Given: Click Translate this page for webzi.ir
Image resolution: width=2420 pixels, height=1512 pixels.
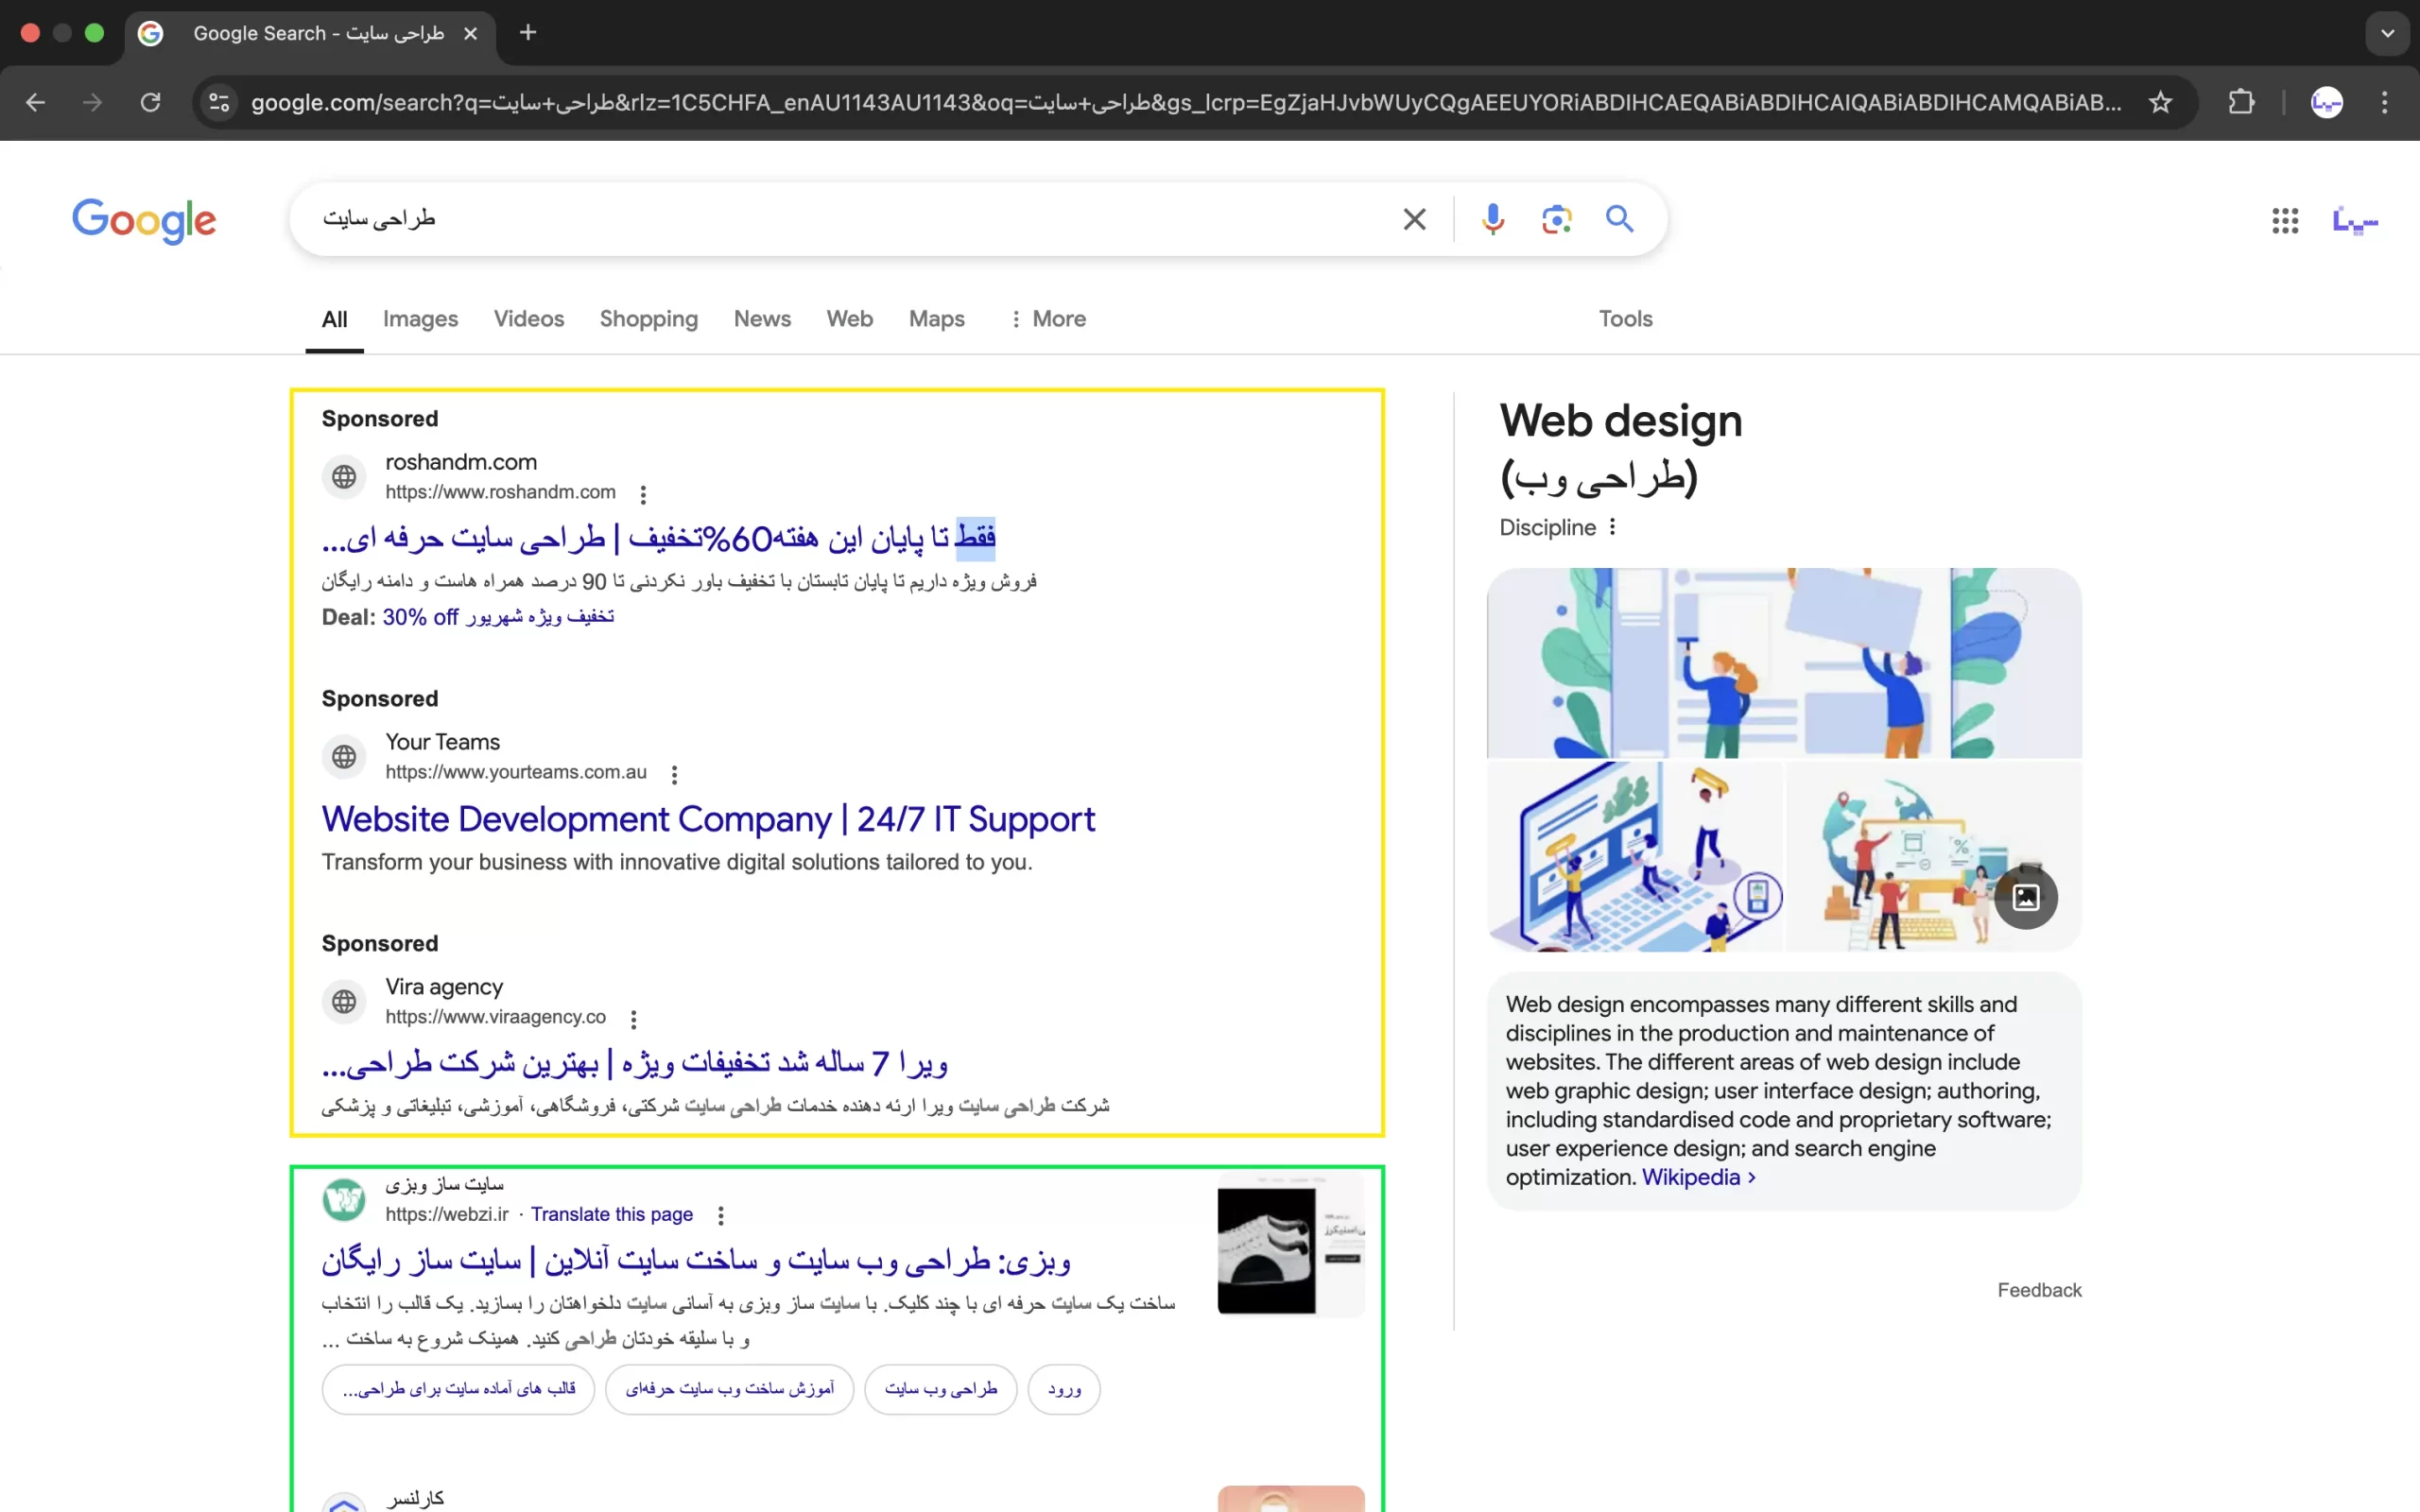Looking at the screenshot, I should click(611, 1214).
